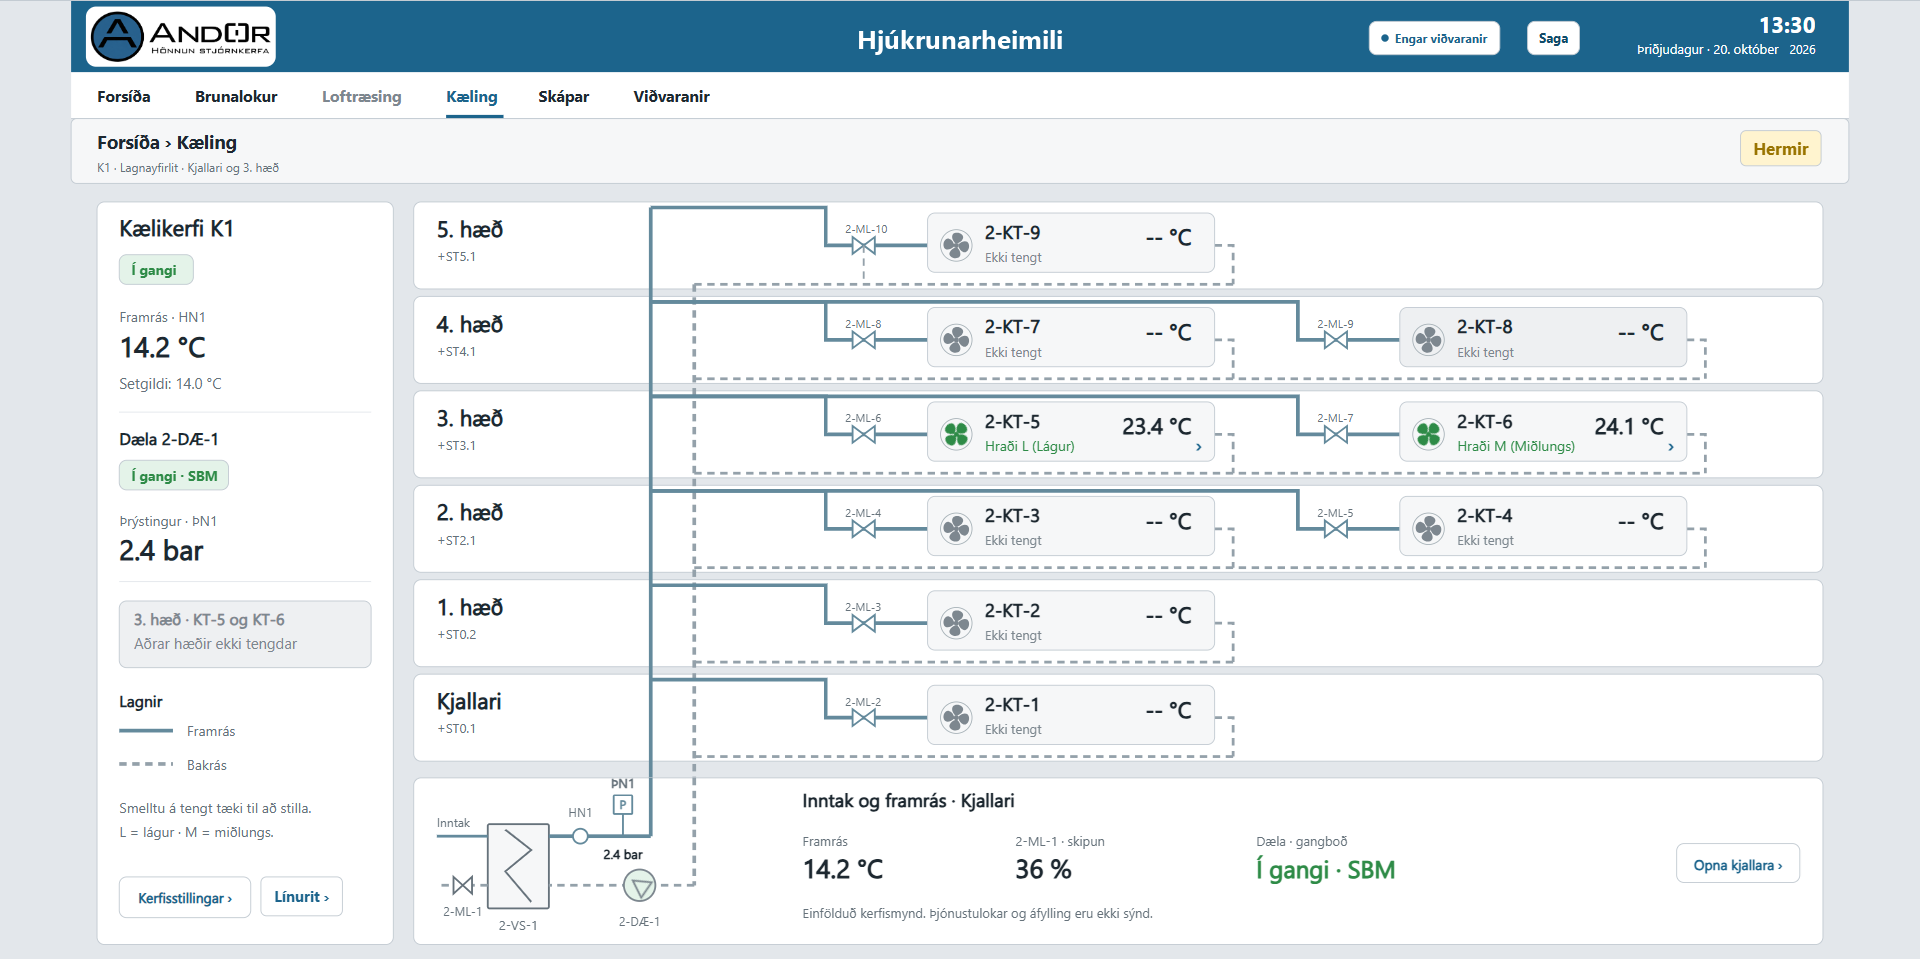The width and height of the screenshot is (1920, 959).
Task: Select valve 2-ML-10 symbol
Action: point(864,245)
